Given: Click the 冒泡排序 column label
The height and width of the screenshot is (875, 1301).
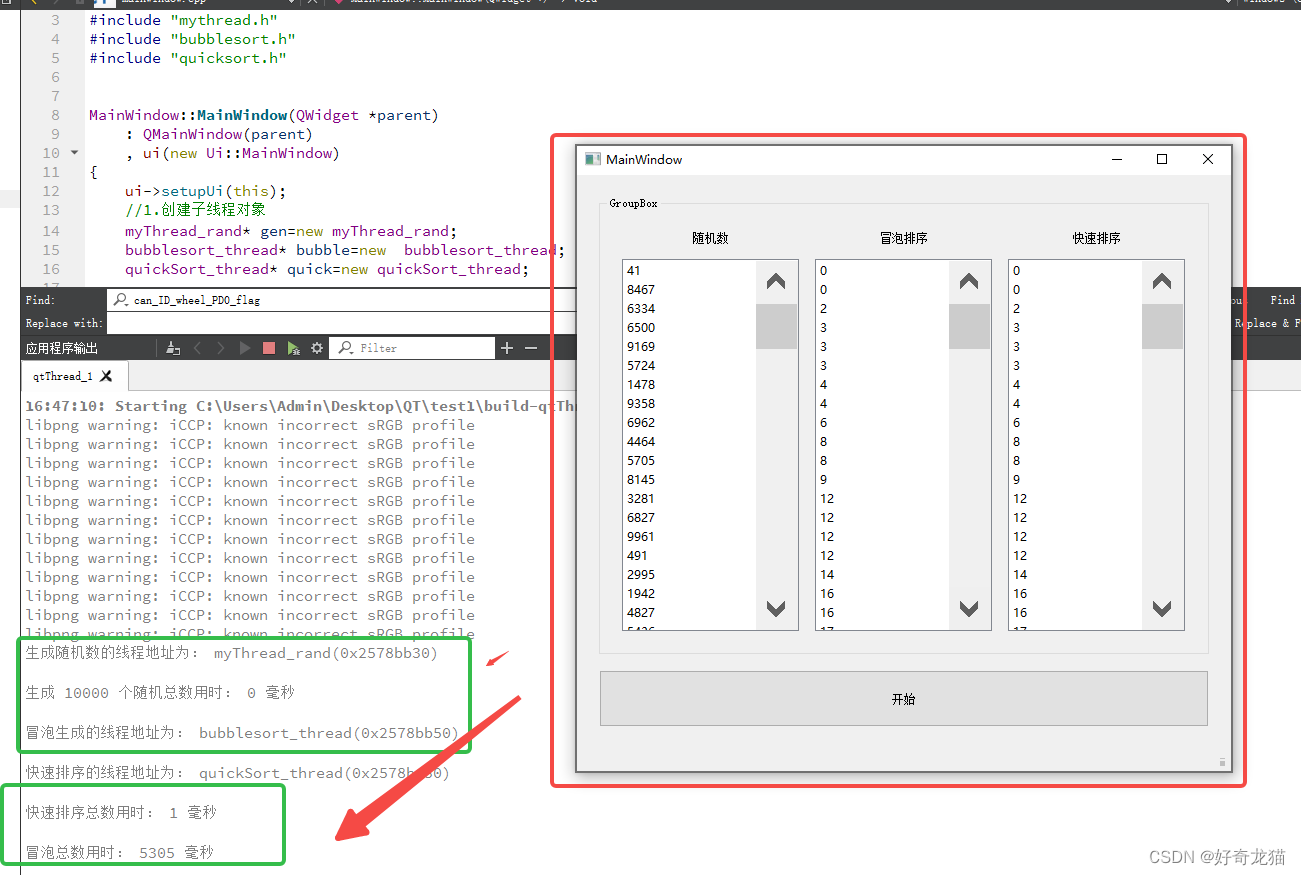Looking at the screenshot, I should coord(903,238).
